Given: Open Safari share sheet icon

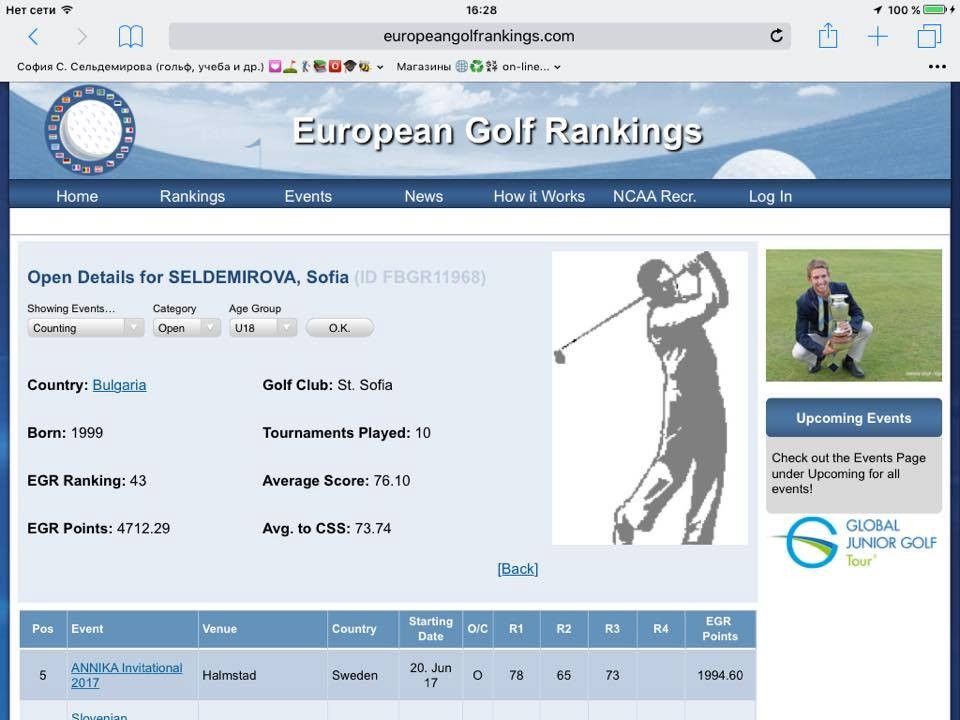Looking at the screenshot, I should [828, 36].
